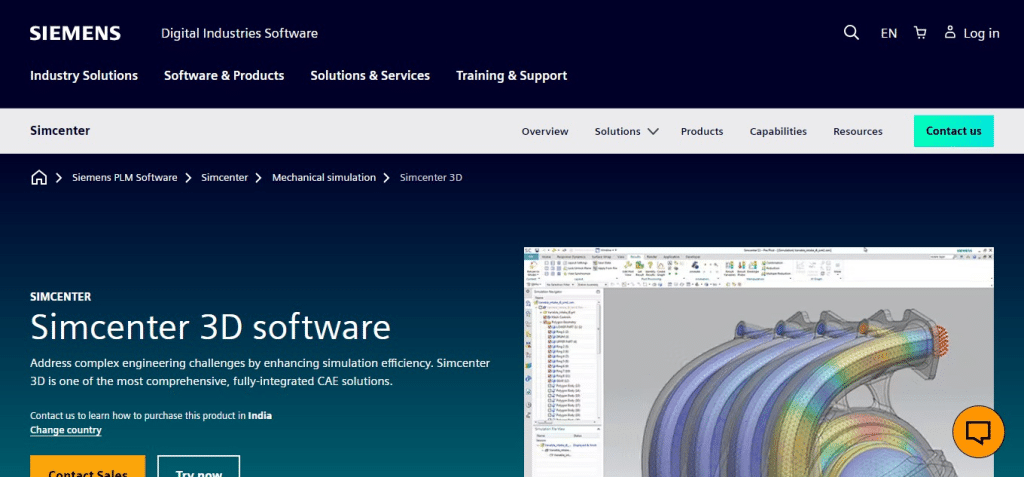This screenshot has height=477, width=1024.
Task: Click the Log in link
Action: (981, 33)
